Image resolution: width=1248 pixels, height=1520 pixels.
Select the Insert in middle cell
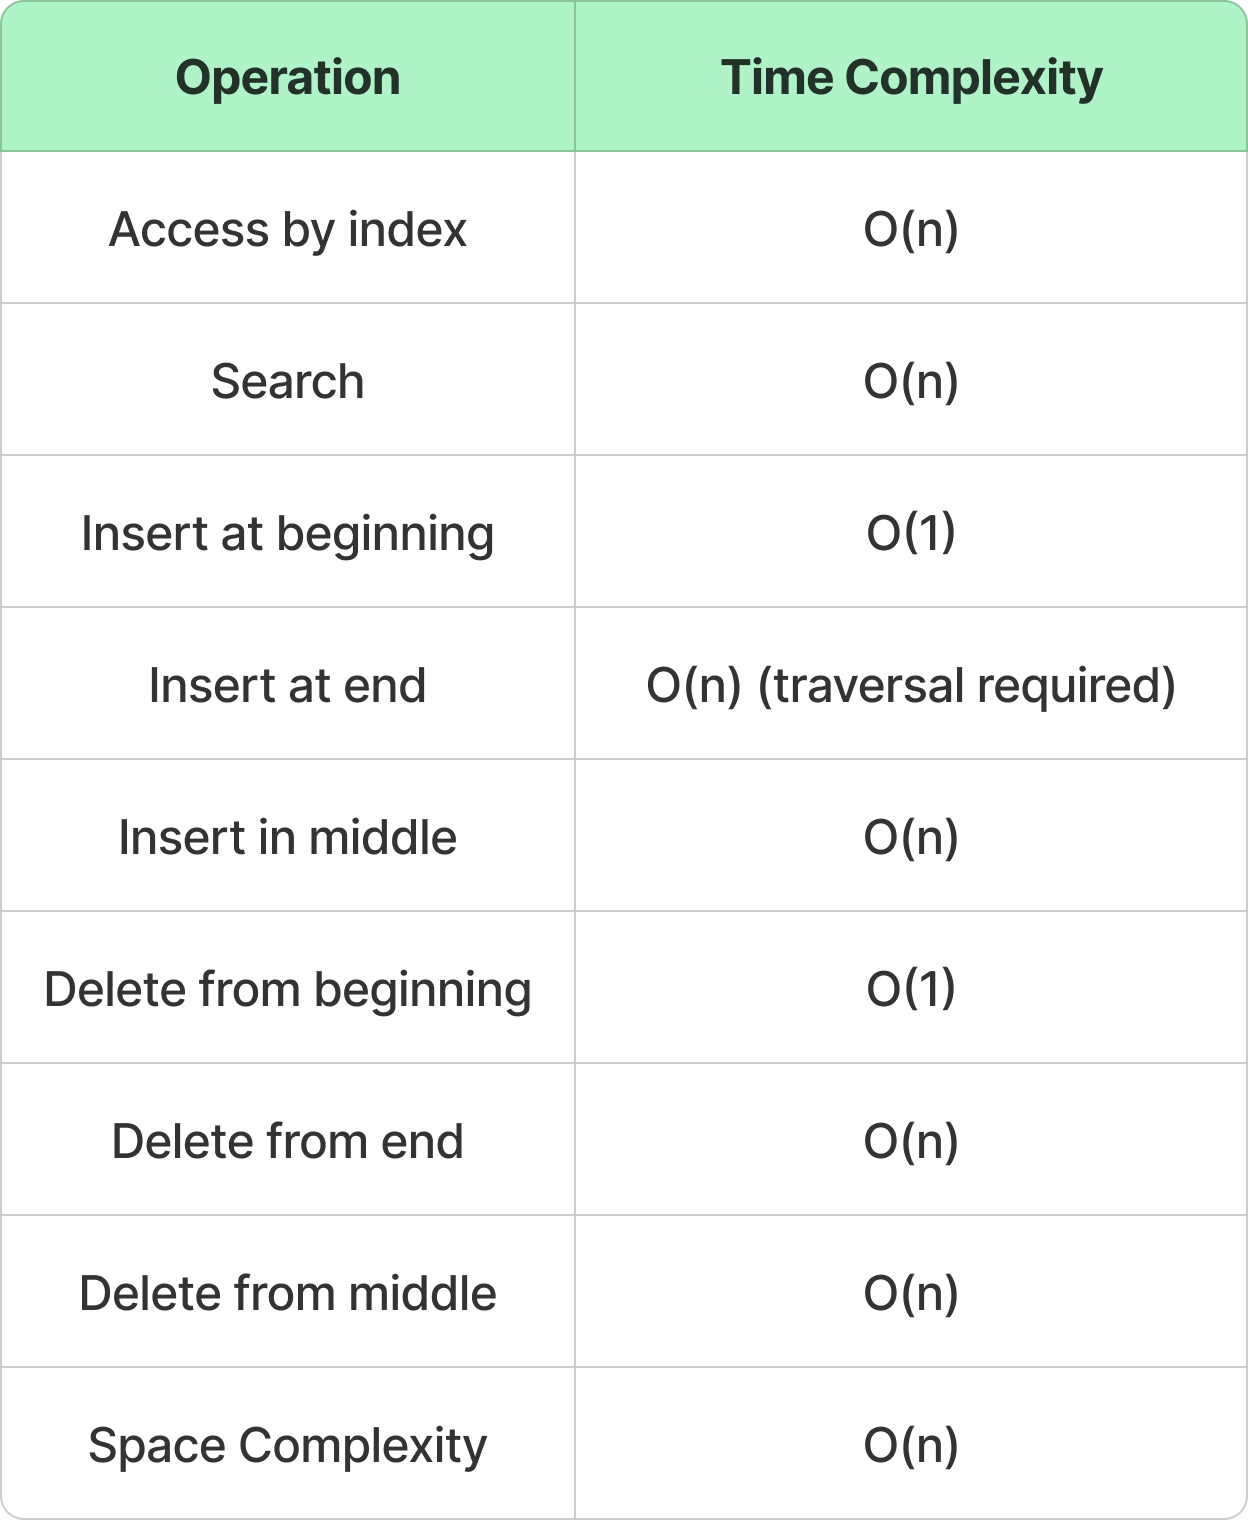288,837
